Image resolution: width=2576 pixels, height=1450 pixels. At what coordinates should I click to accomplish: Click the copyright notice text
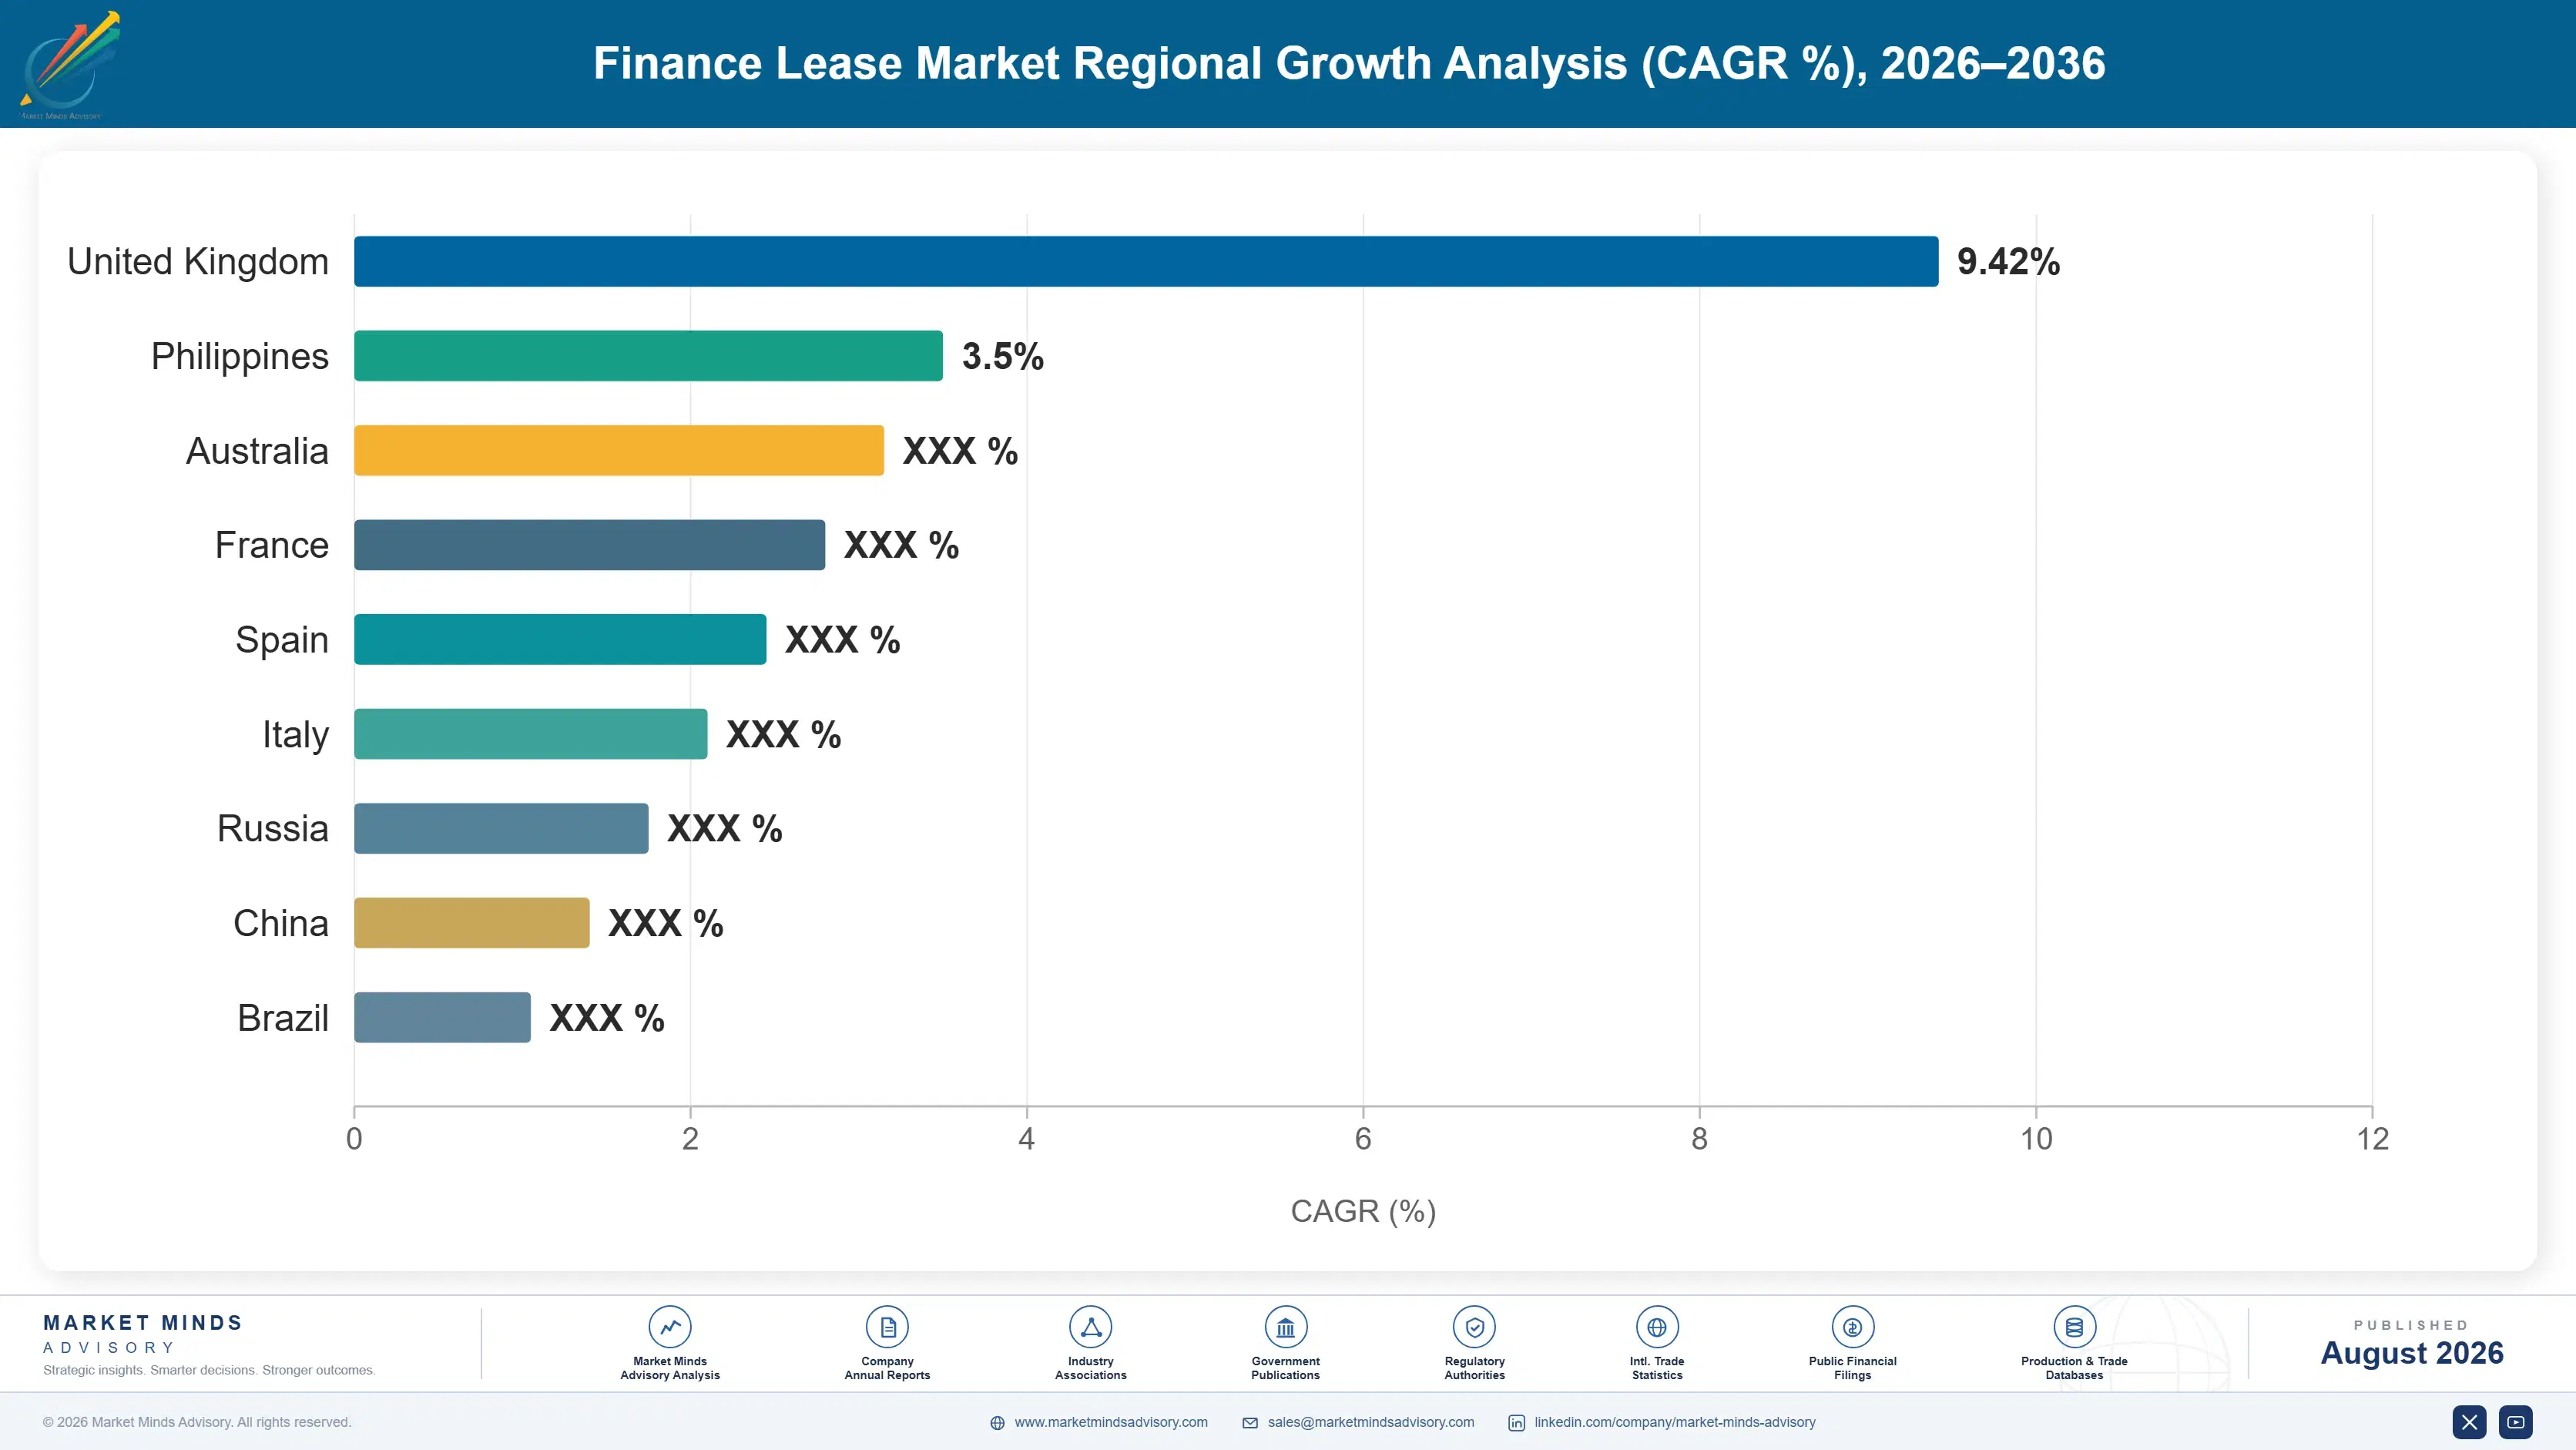(x=197, y=1422)
